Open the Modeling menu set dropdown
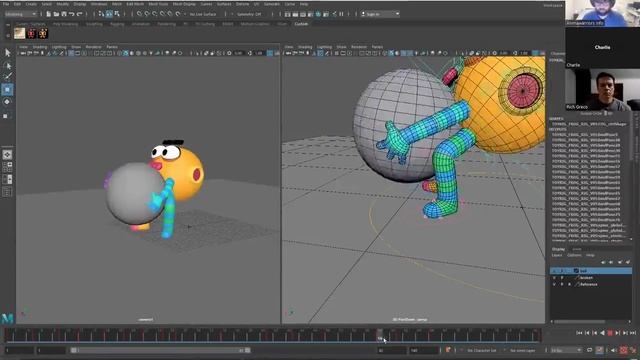This screenshot has height=360, width=640. (x=20, y=14)
